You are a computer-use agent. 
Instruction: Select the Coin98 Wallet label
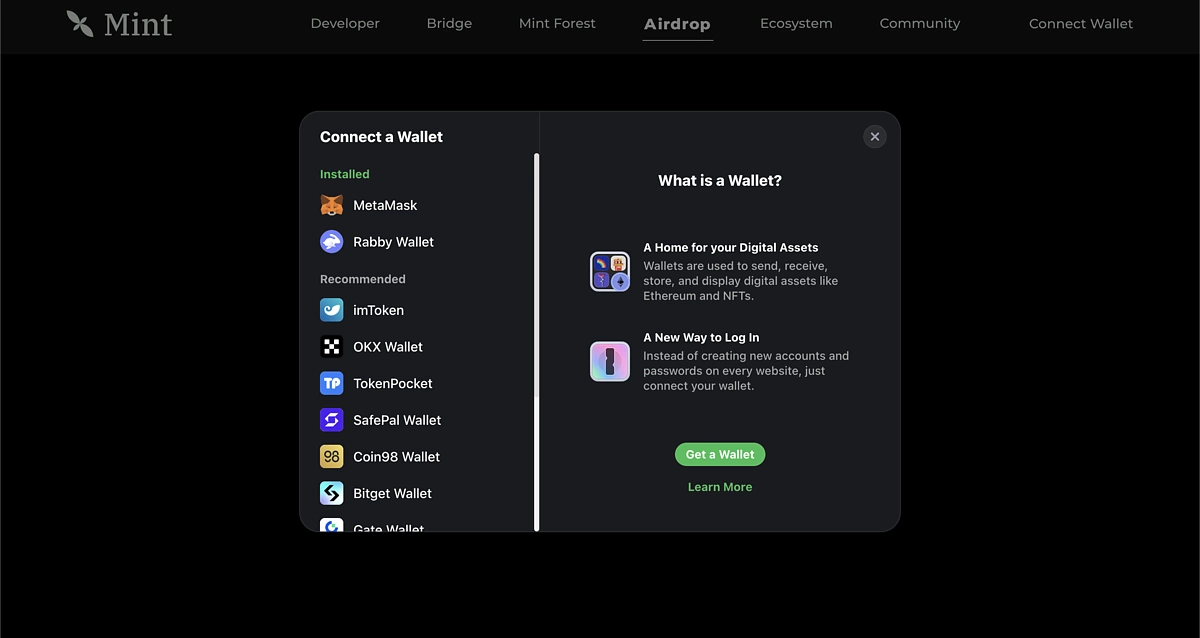(397, 457)
